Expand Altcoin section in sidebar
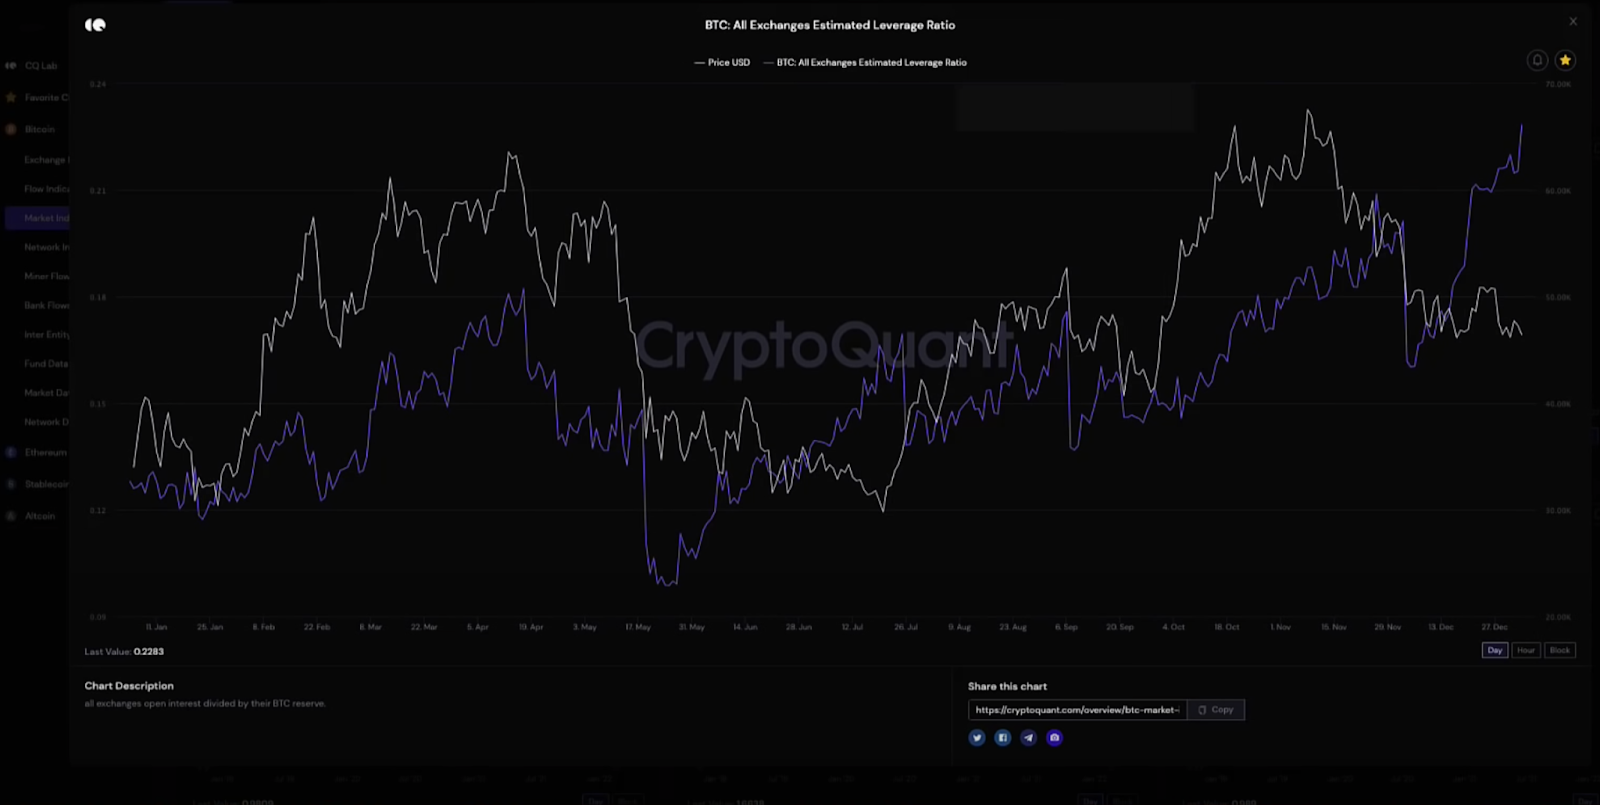1600x805 pixels. (x=40, y=516)
